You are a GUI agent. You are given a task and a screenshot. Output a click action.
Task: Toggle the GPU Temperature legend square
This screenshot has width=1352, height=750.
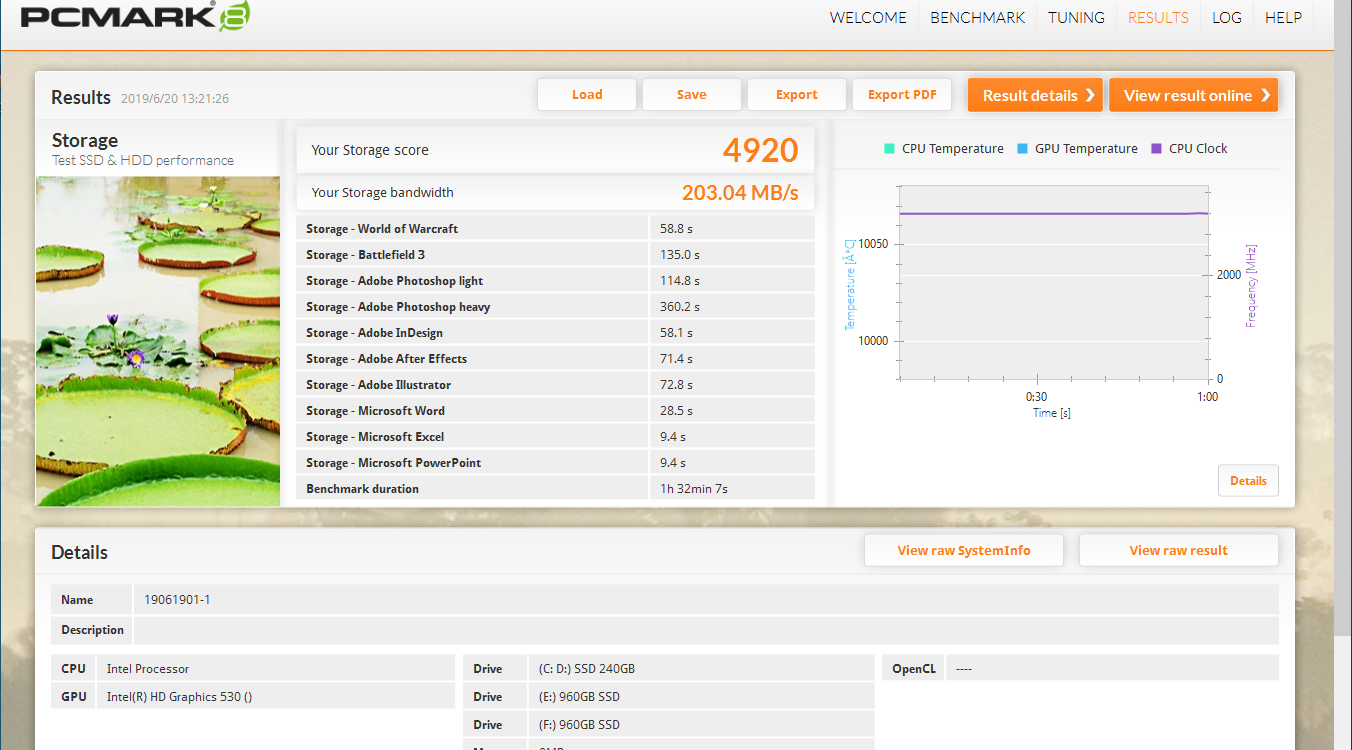[1022, 149]
